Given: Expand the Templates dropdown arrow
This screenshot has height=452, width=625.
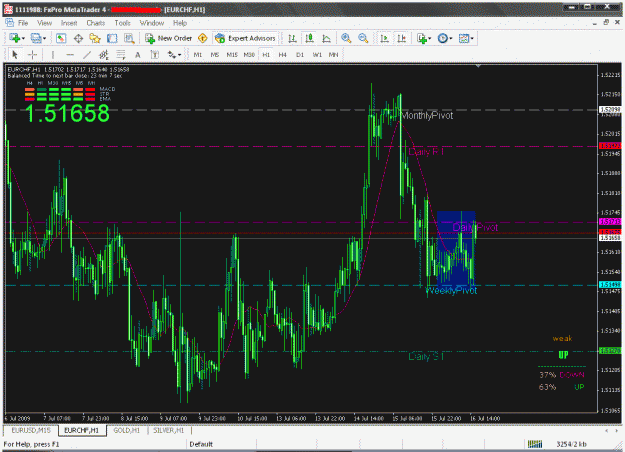Looking at the screenshot, I should click(472, 38).
